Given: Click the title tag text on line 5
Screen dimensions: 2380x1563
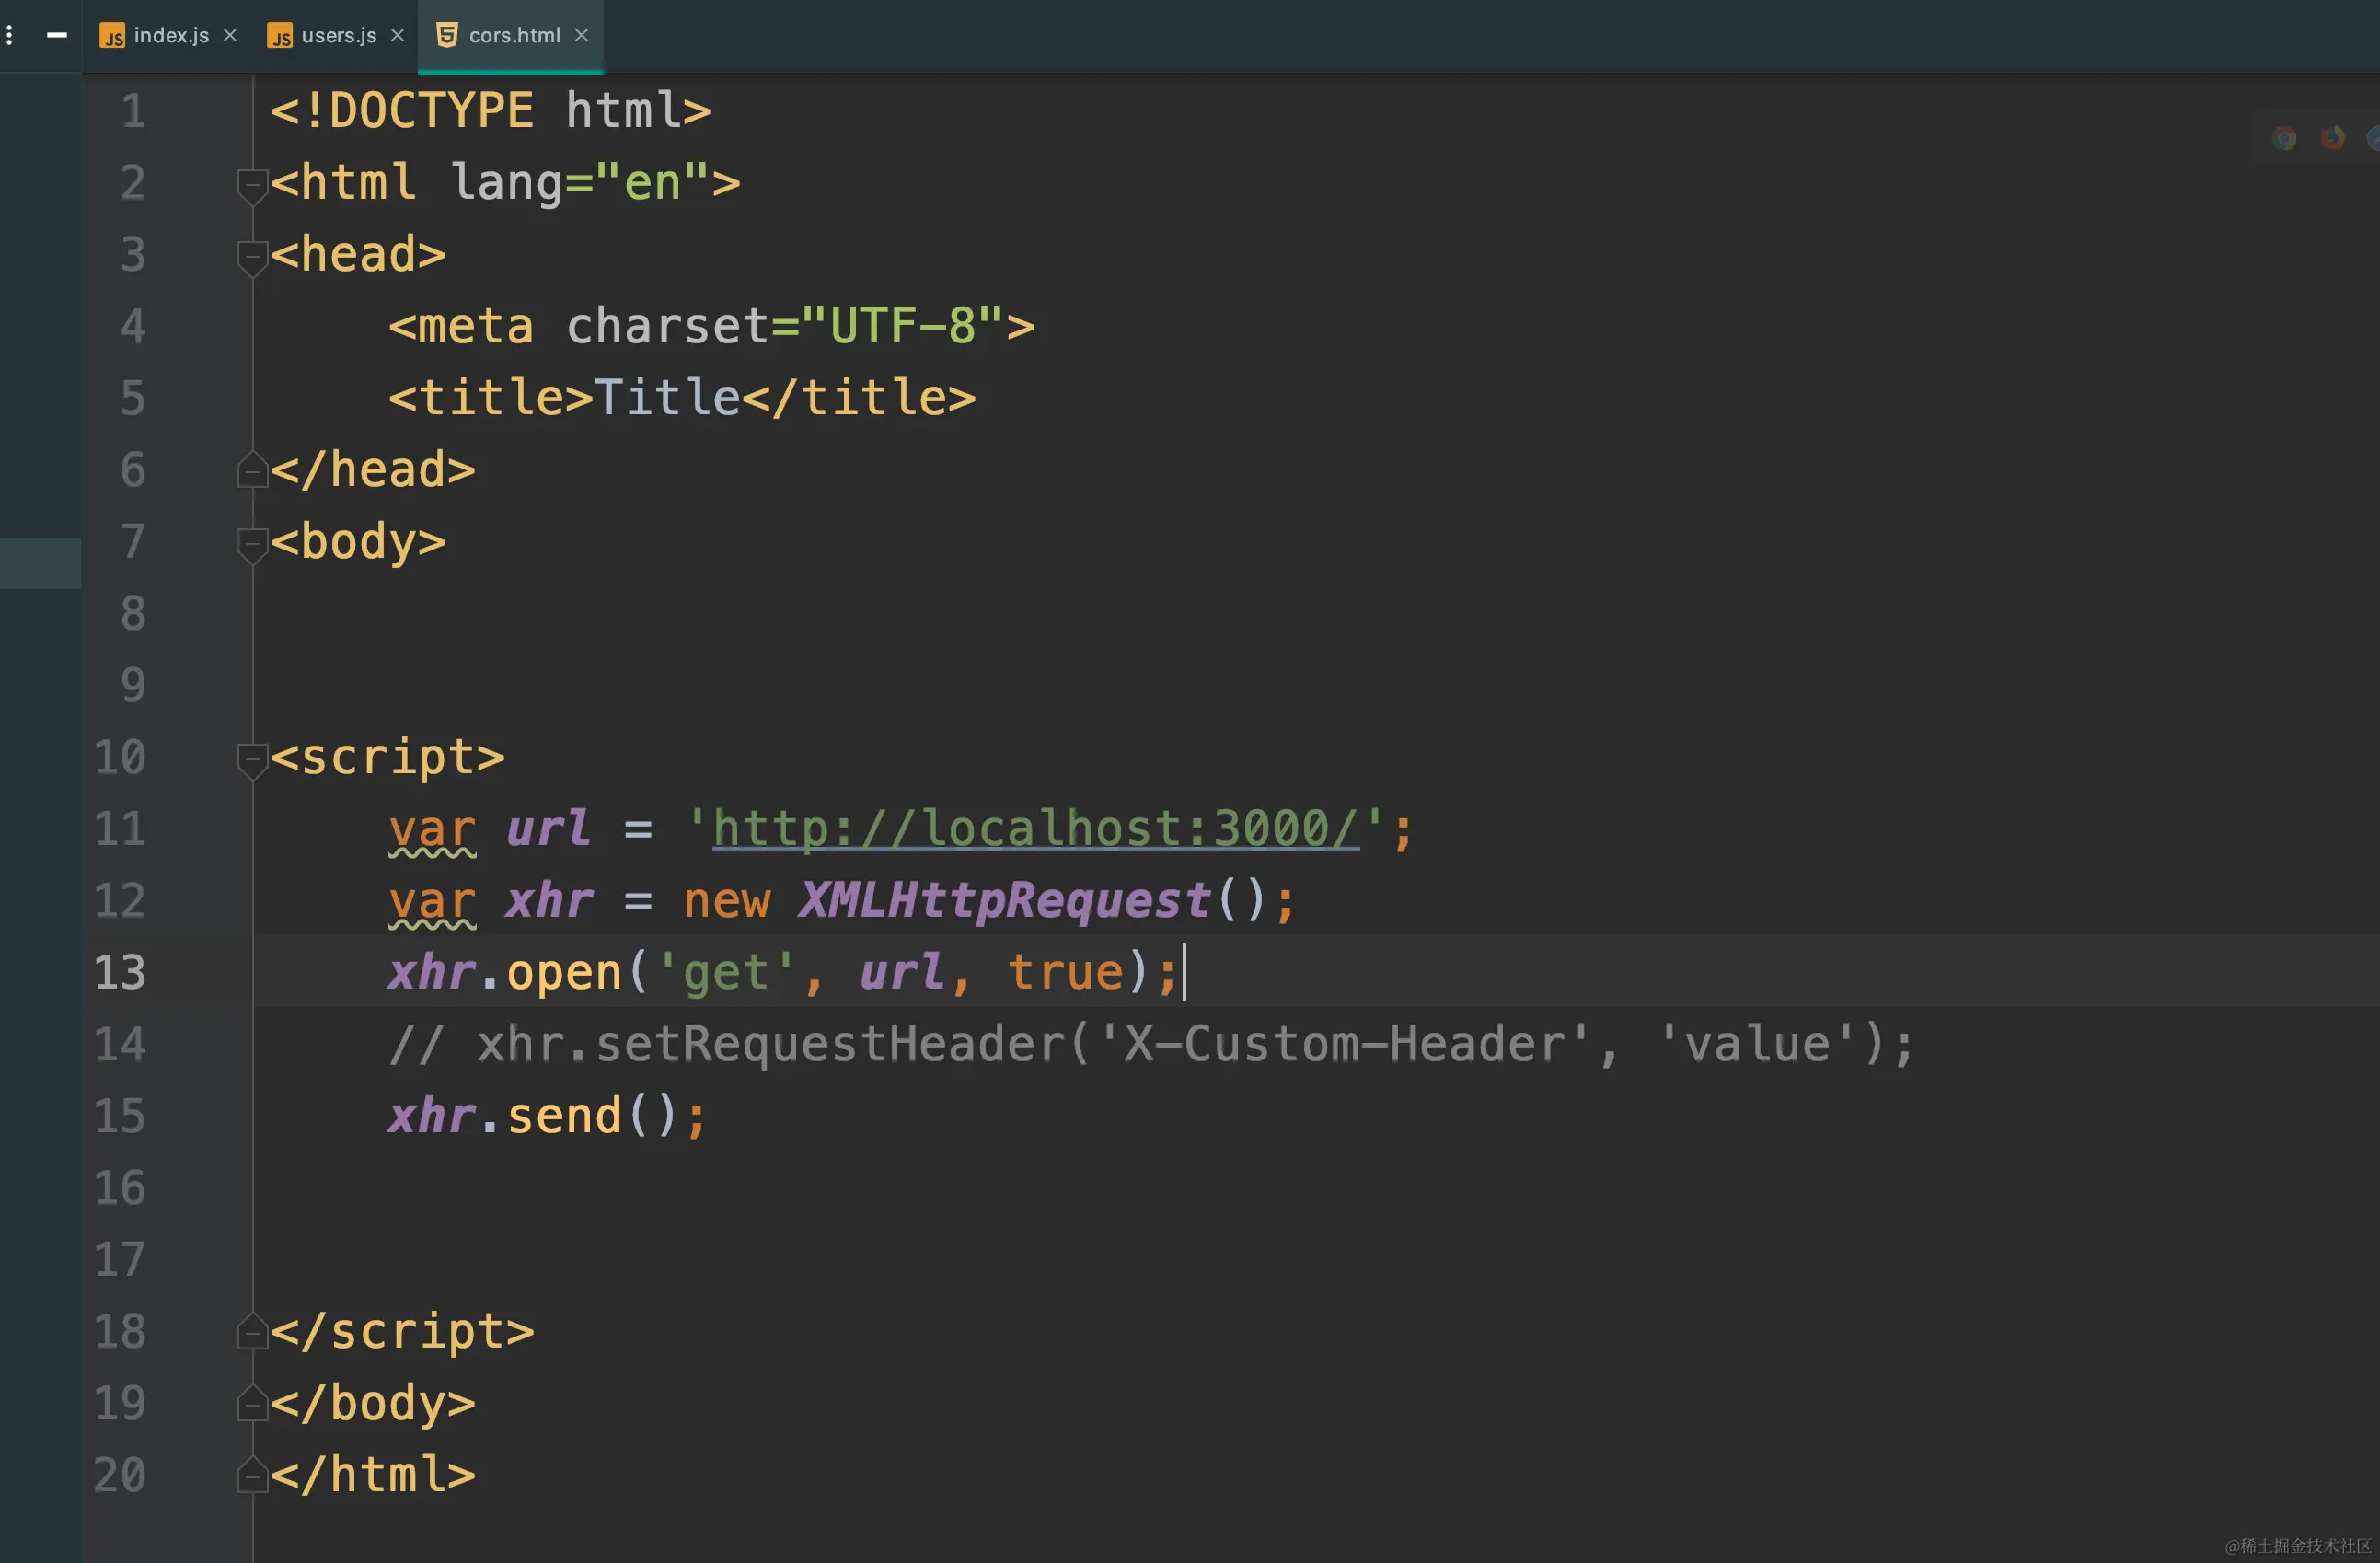Looking at the screenshot, I should pyautogui.click(x=666, y=399).
